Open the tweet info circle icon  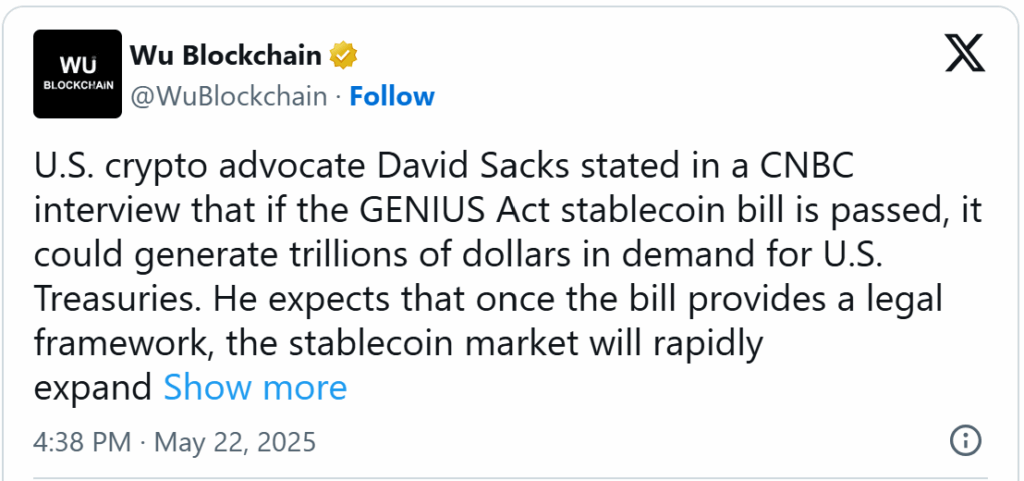click(x=965, y=441)
